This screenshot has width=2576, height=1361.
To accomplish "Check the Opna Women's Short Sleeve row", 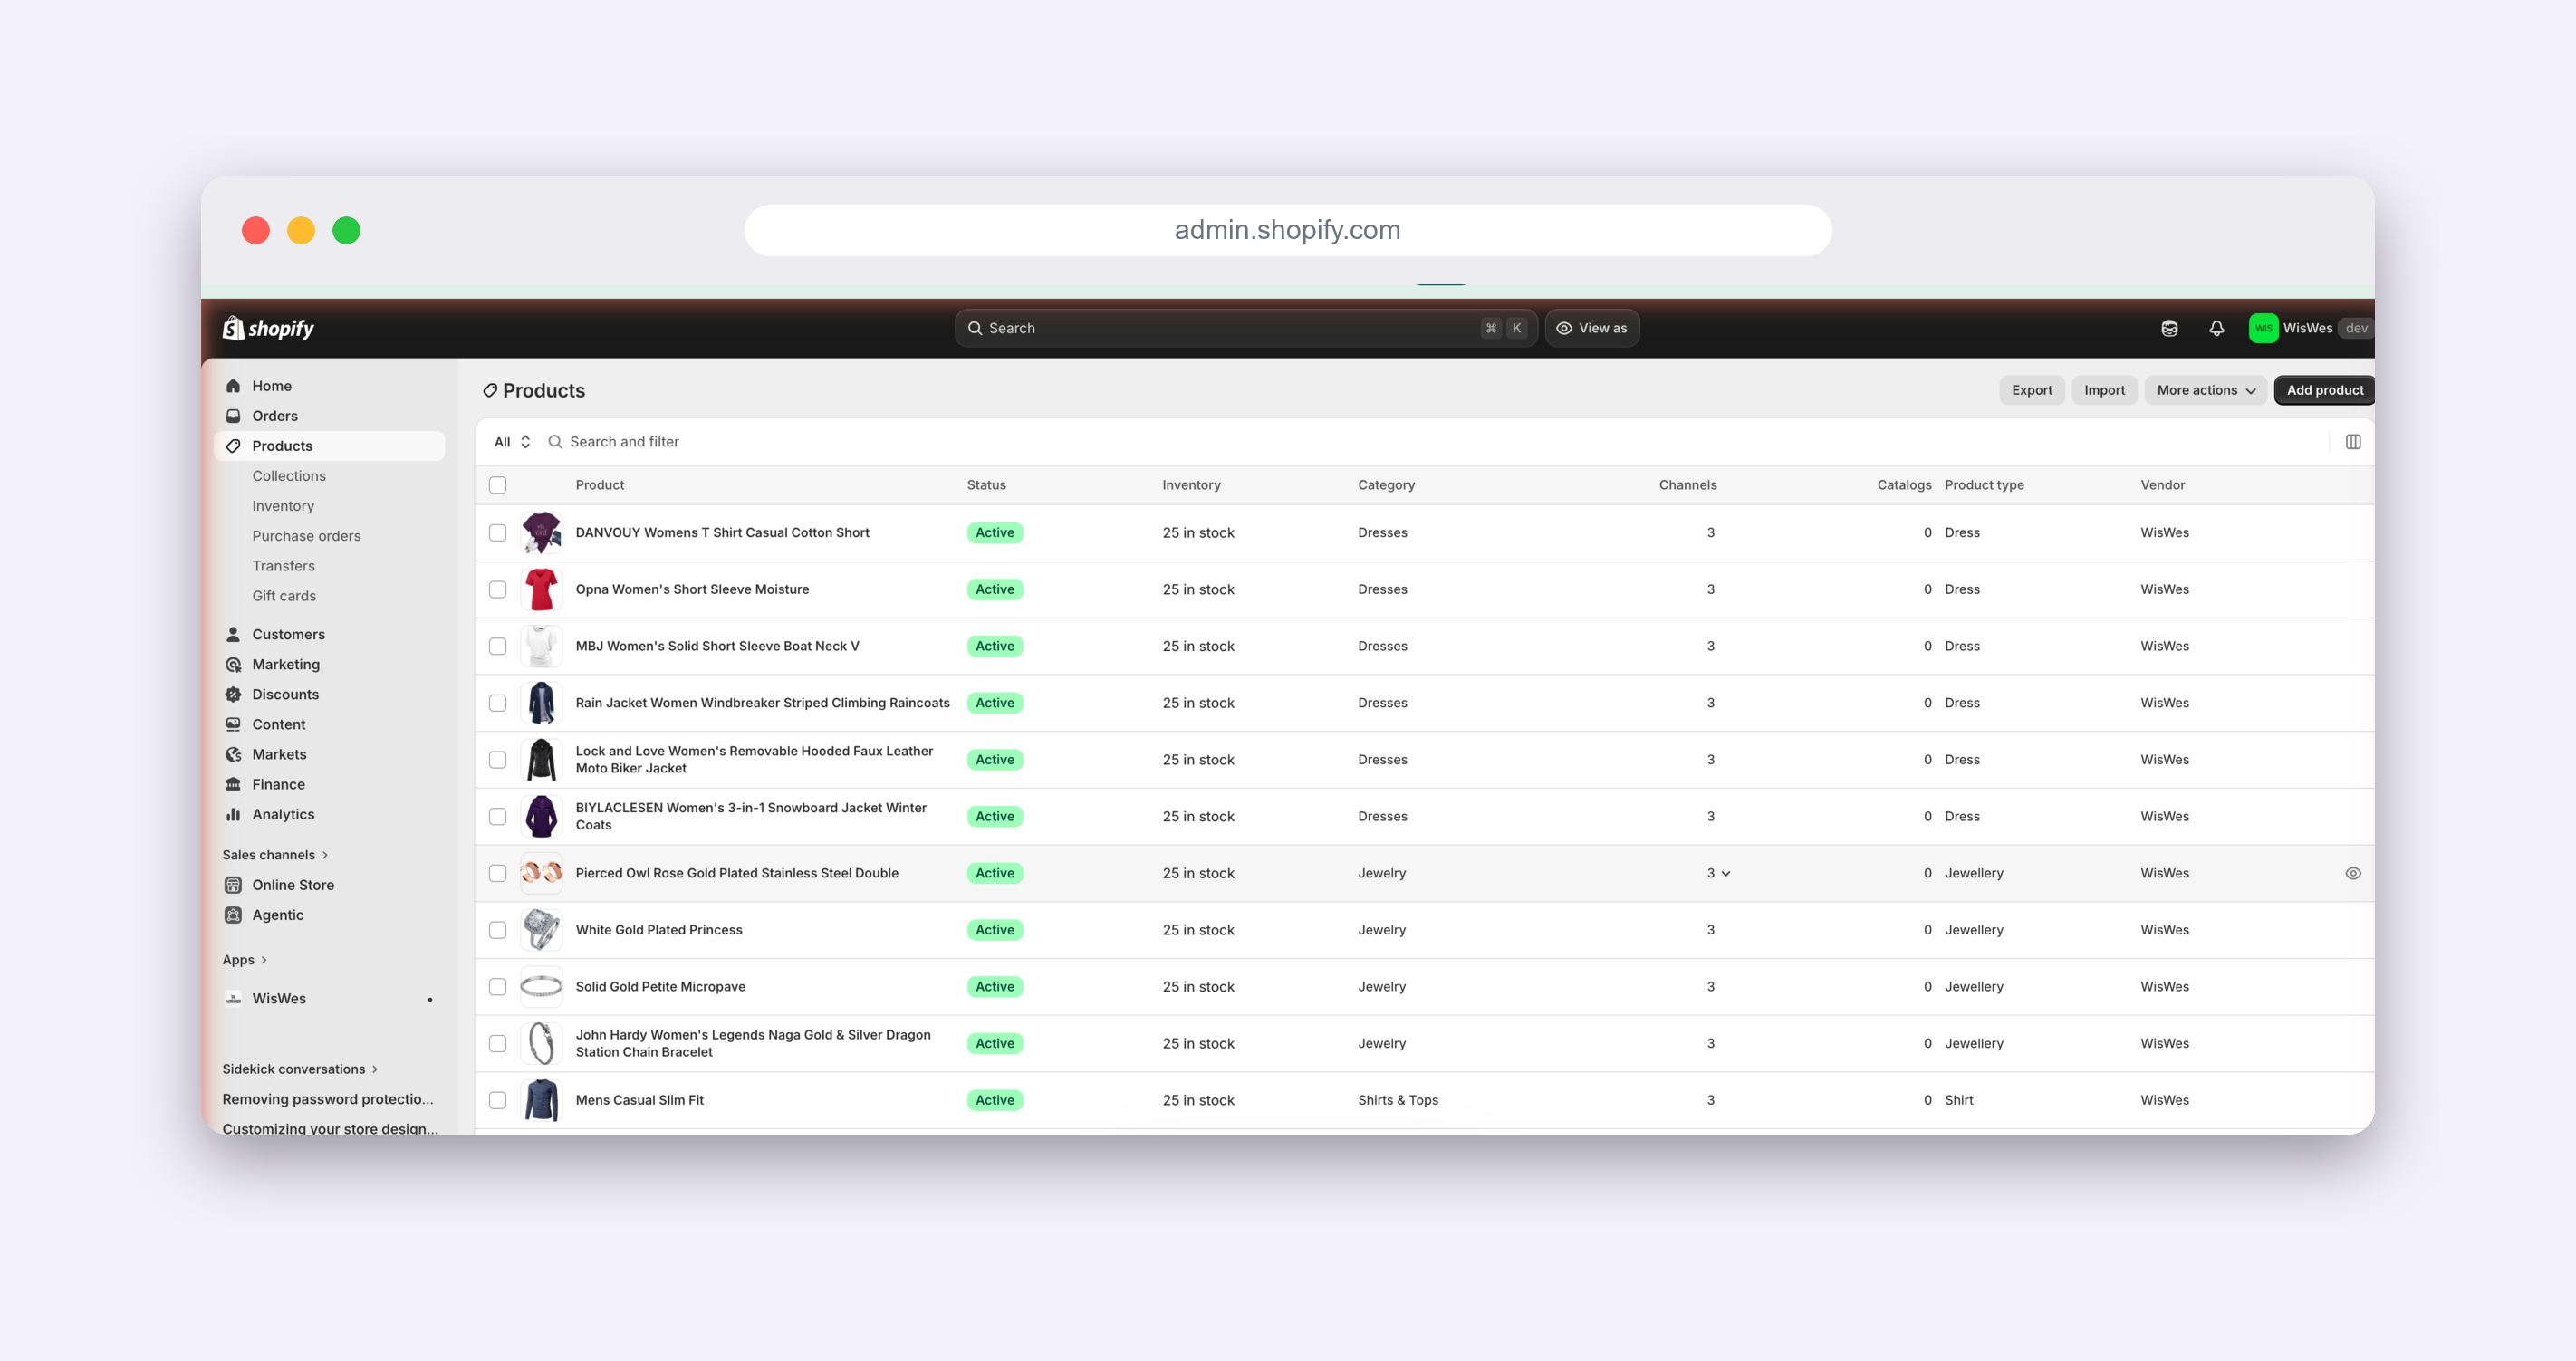I will 497,590.
